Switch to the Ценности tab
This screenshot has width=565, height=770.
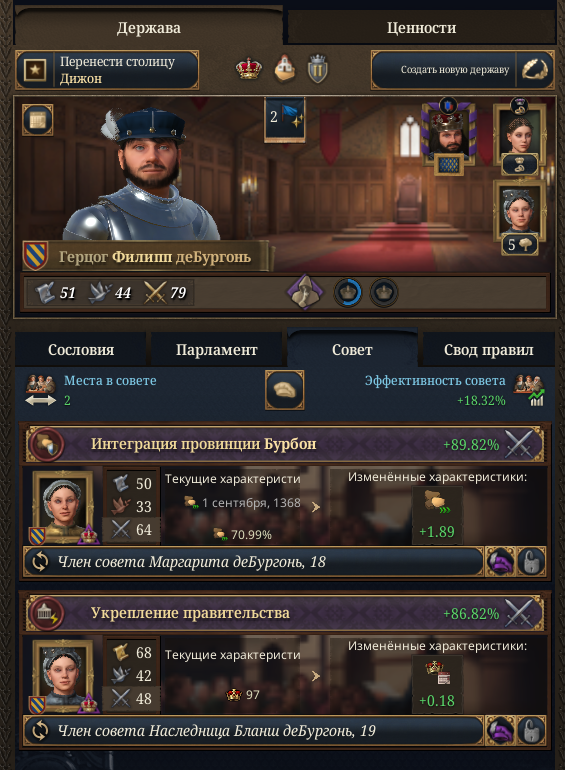421,28
